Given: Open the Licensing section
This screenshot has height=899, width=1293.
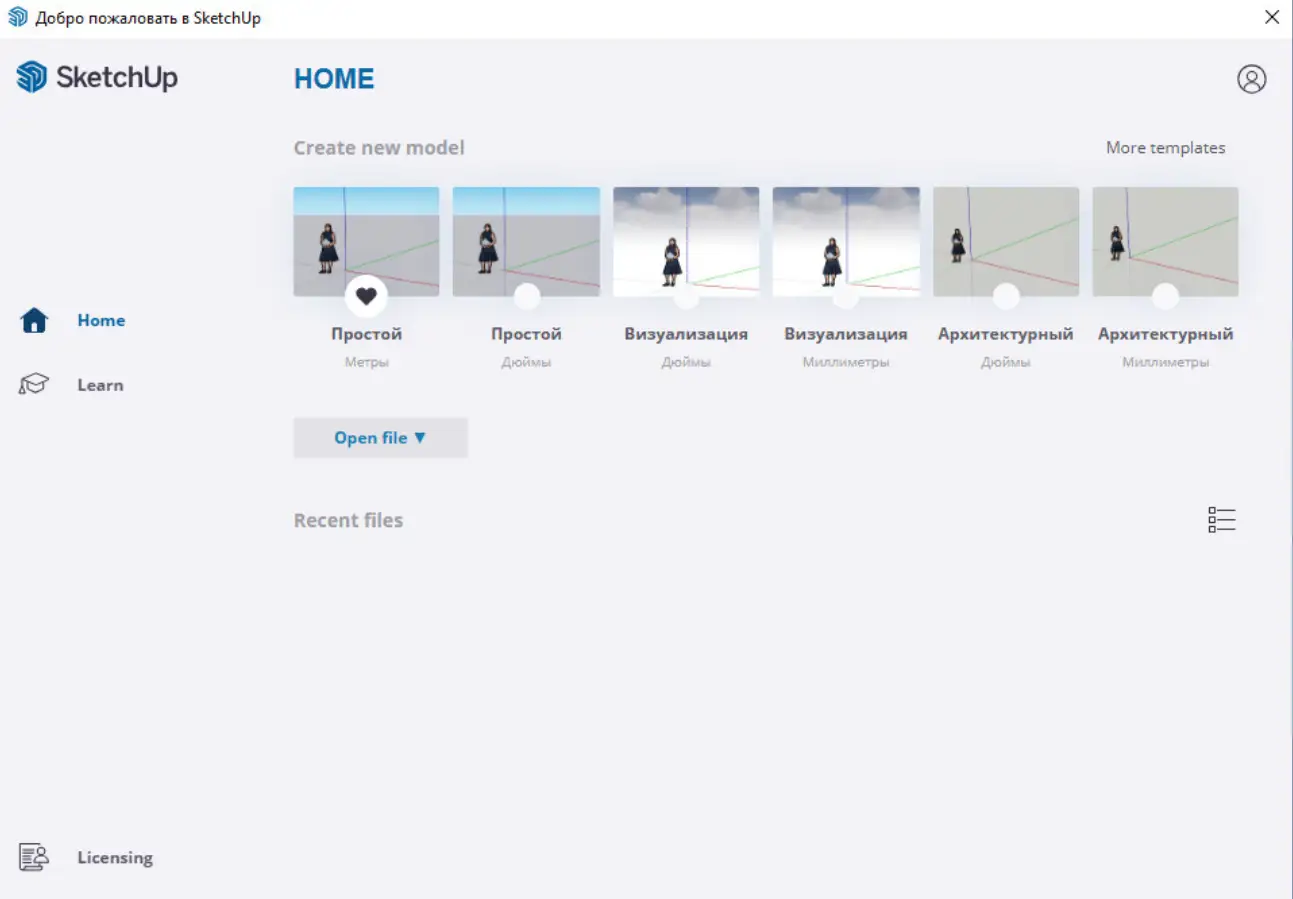Looking at the screenshot, I should click(x=86, y=857).
